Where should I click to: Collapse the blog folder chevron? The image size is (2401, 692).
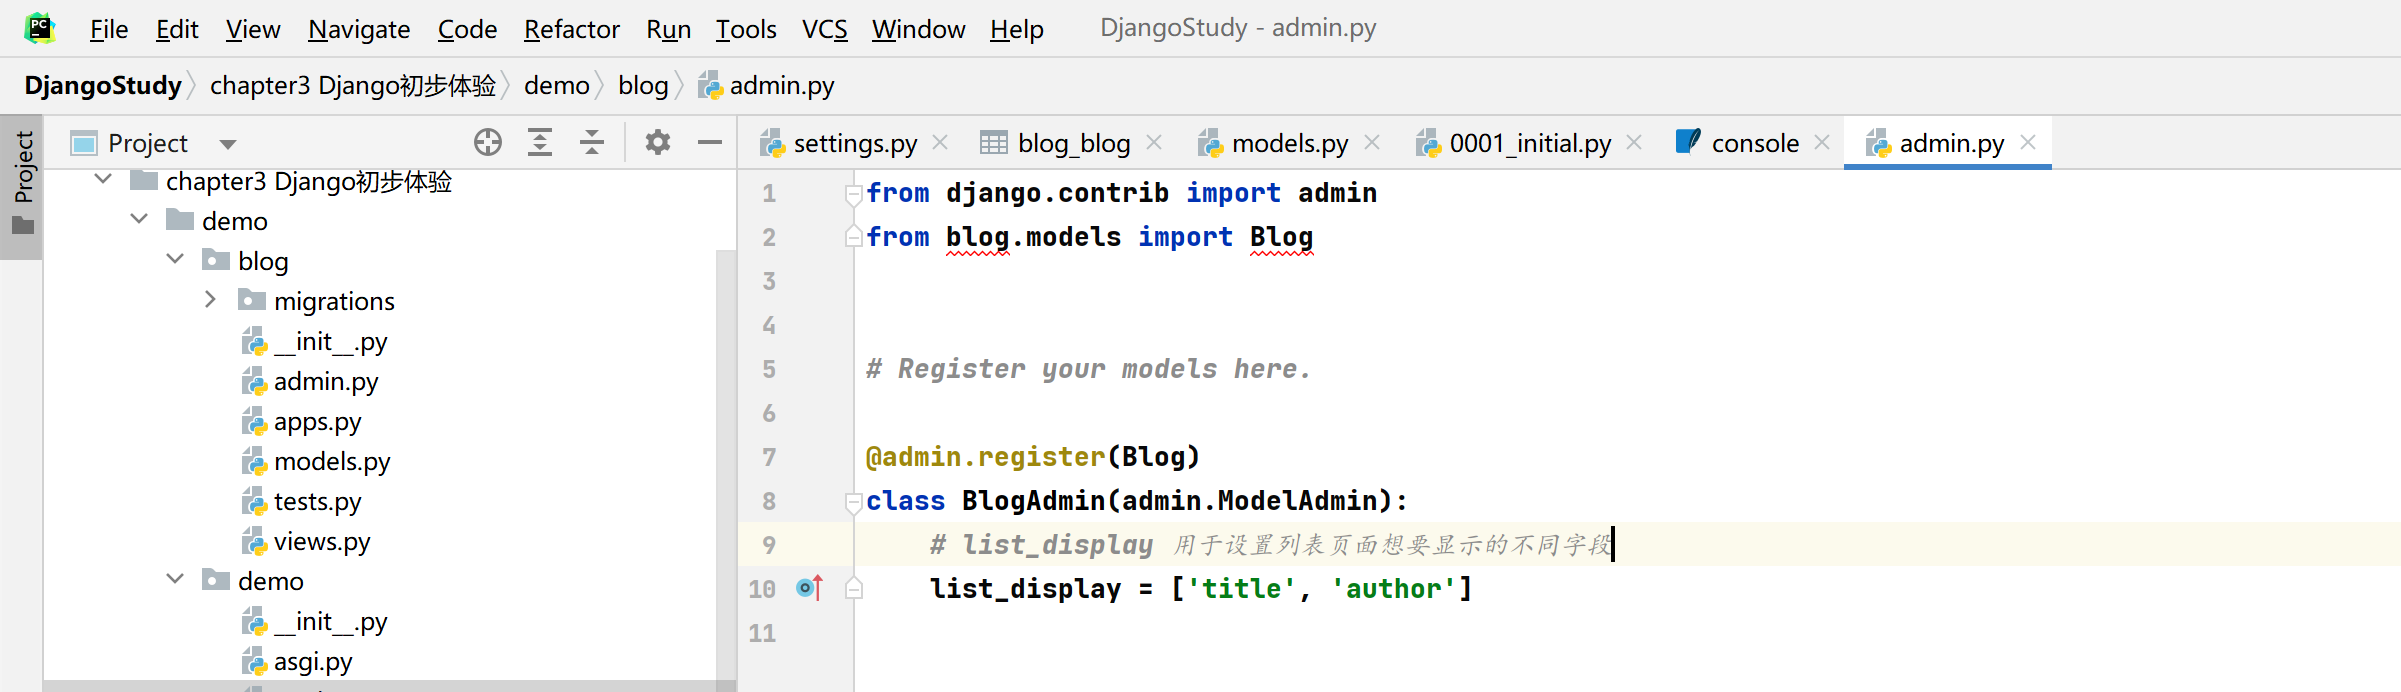[x=175, y=259]
